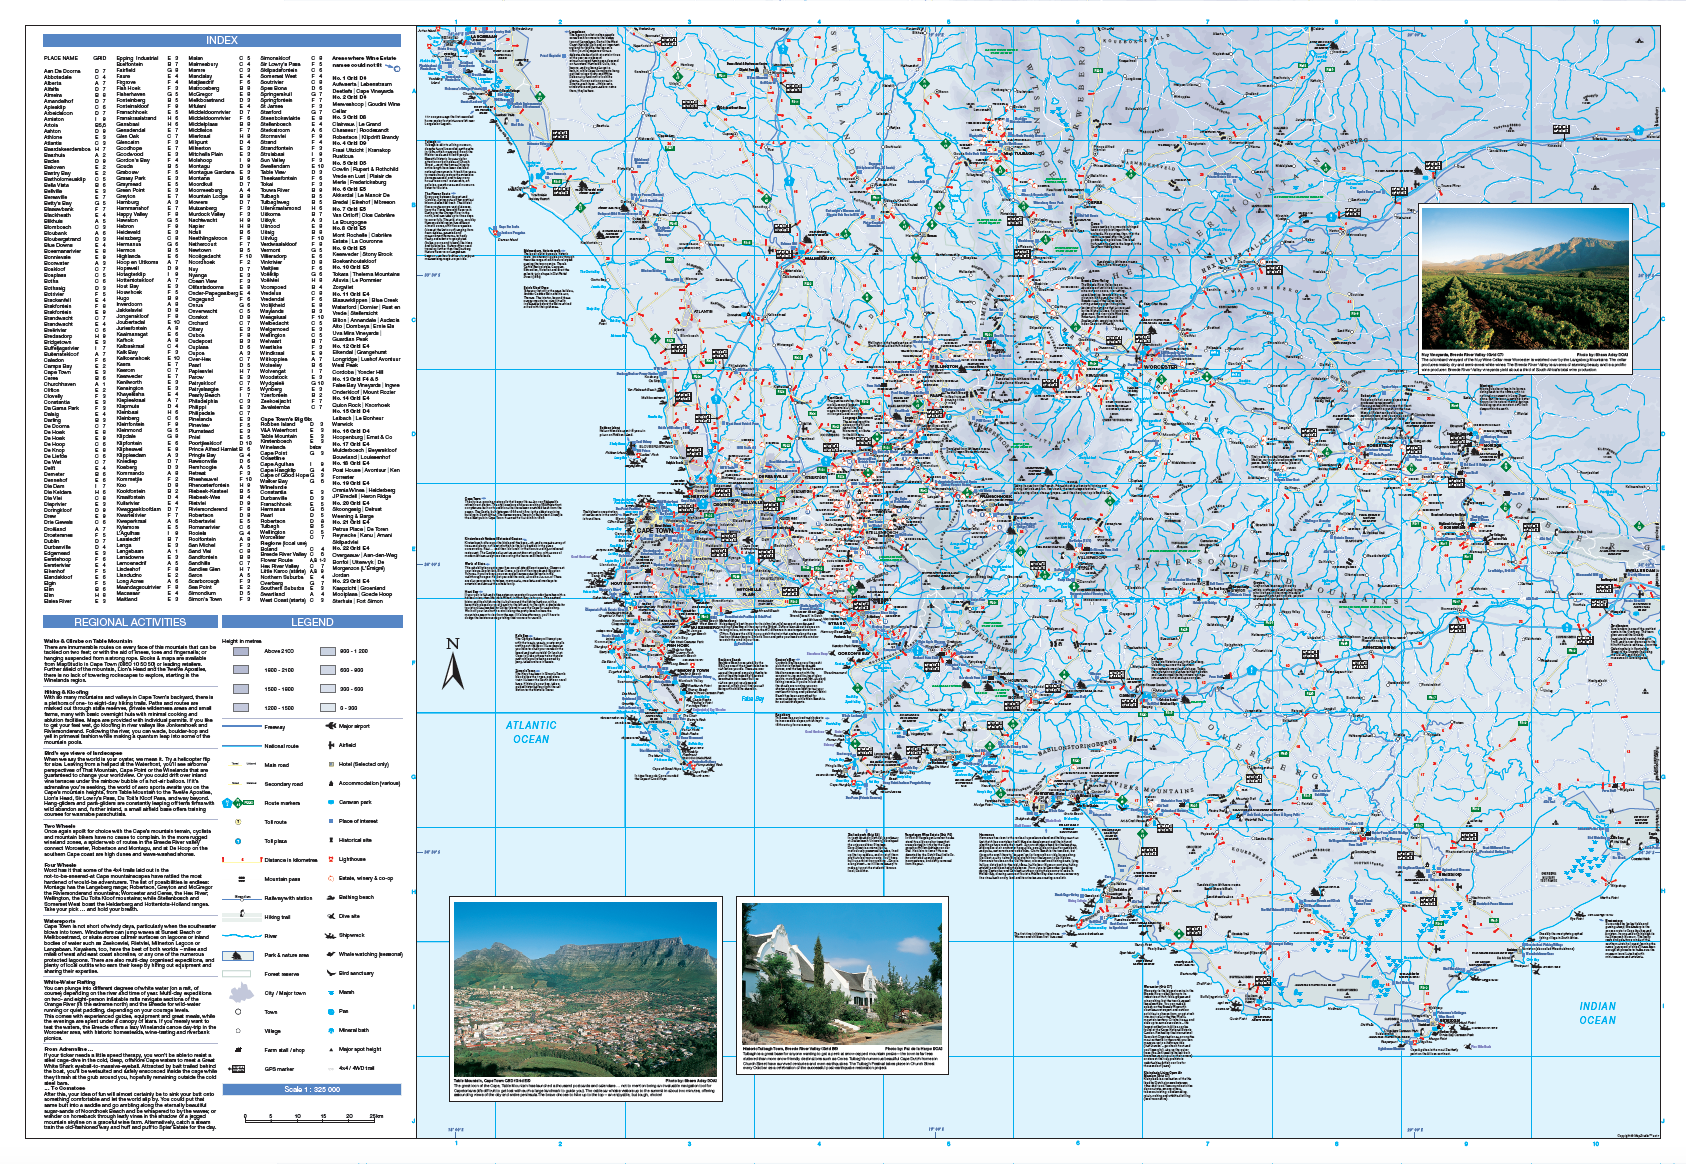Open the vineyard and mountain photo
The width and height of the screenshot is (1686, 1164).
coord(1525,279)
